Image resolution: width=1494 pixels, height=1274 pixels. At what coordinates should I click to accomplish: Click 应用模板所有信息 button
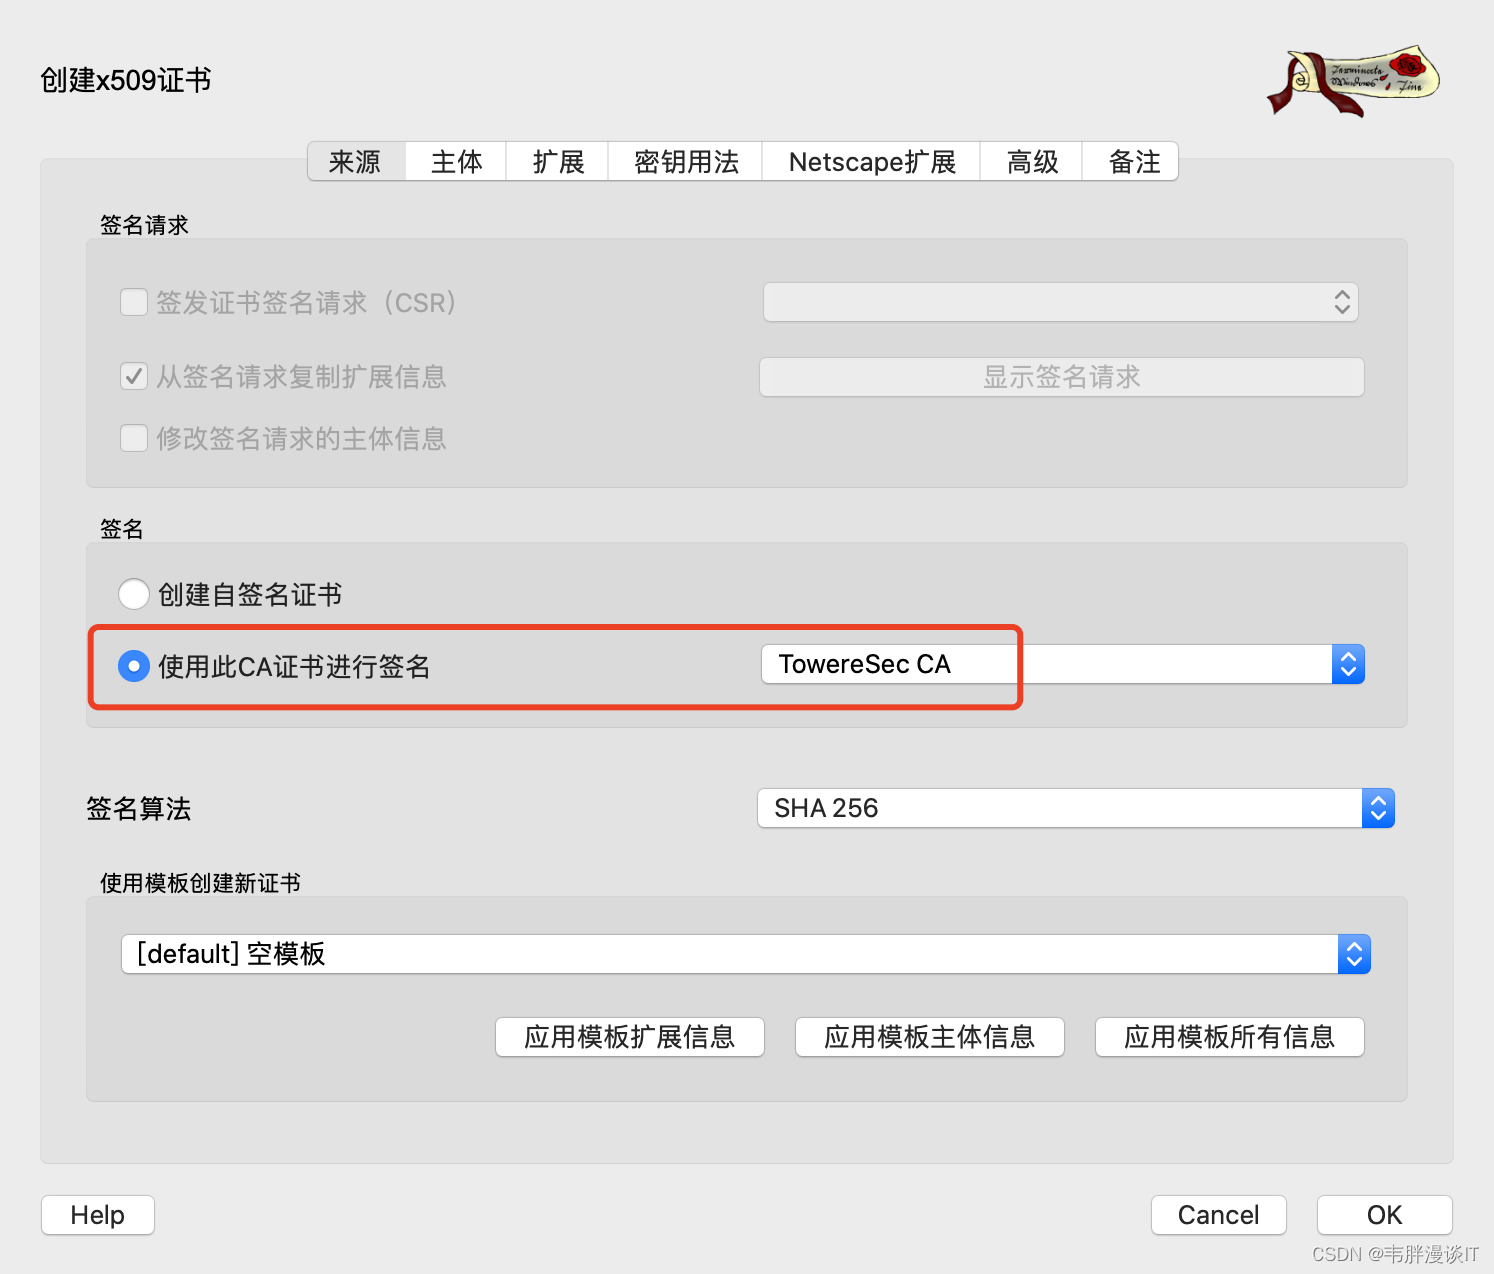[x=1230, y=1037]
